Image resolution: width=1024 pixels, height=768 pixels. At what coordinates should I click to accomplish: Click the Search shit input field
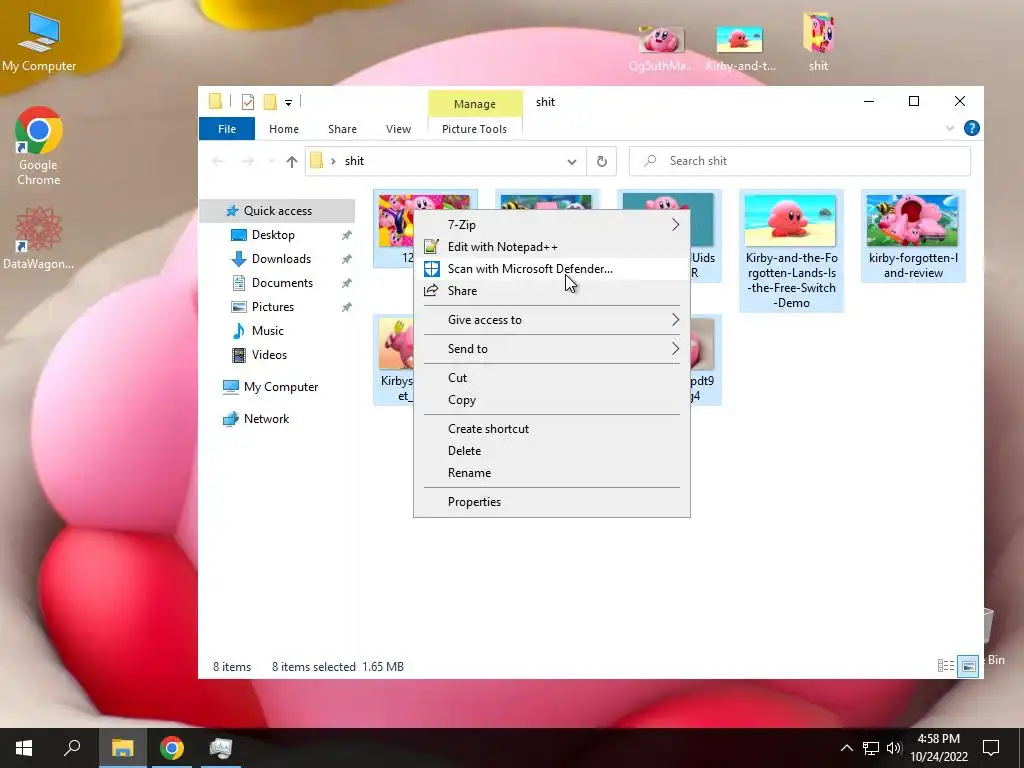(x=799, y=161)
